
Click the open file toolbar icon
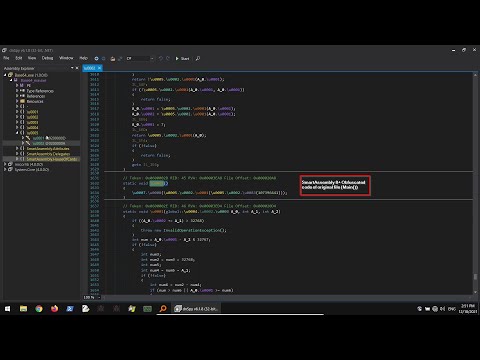click(113, 58)
